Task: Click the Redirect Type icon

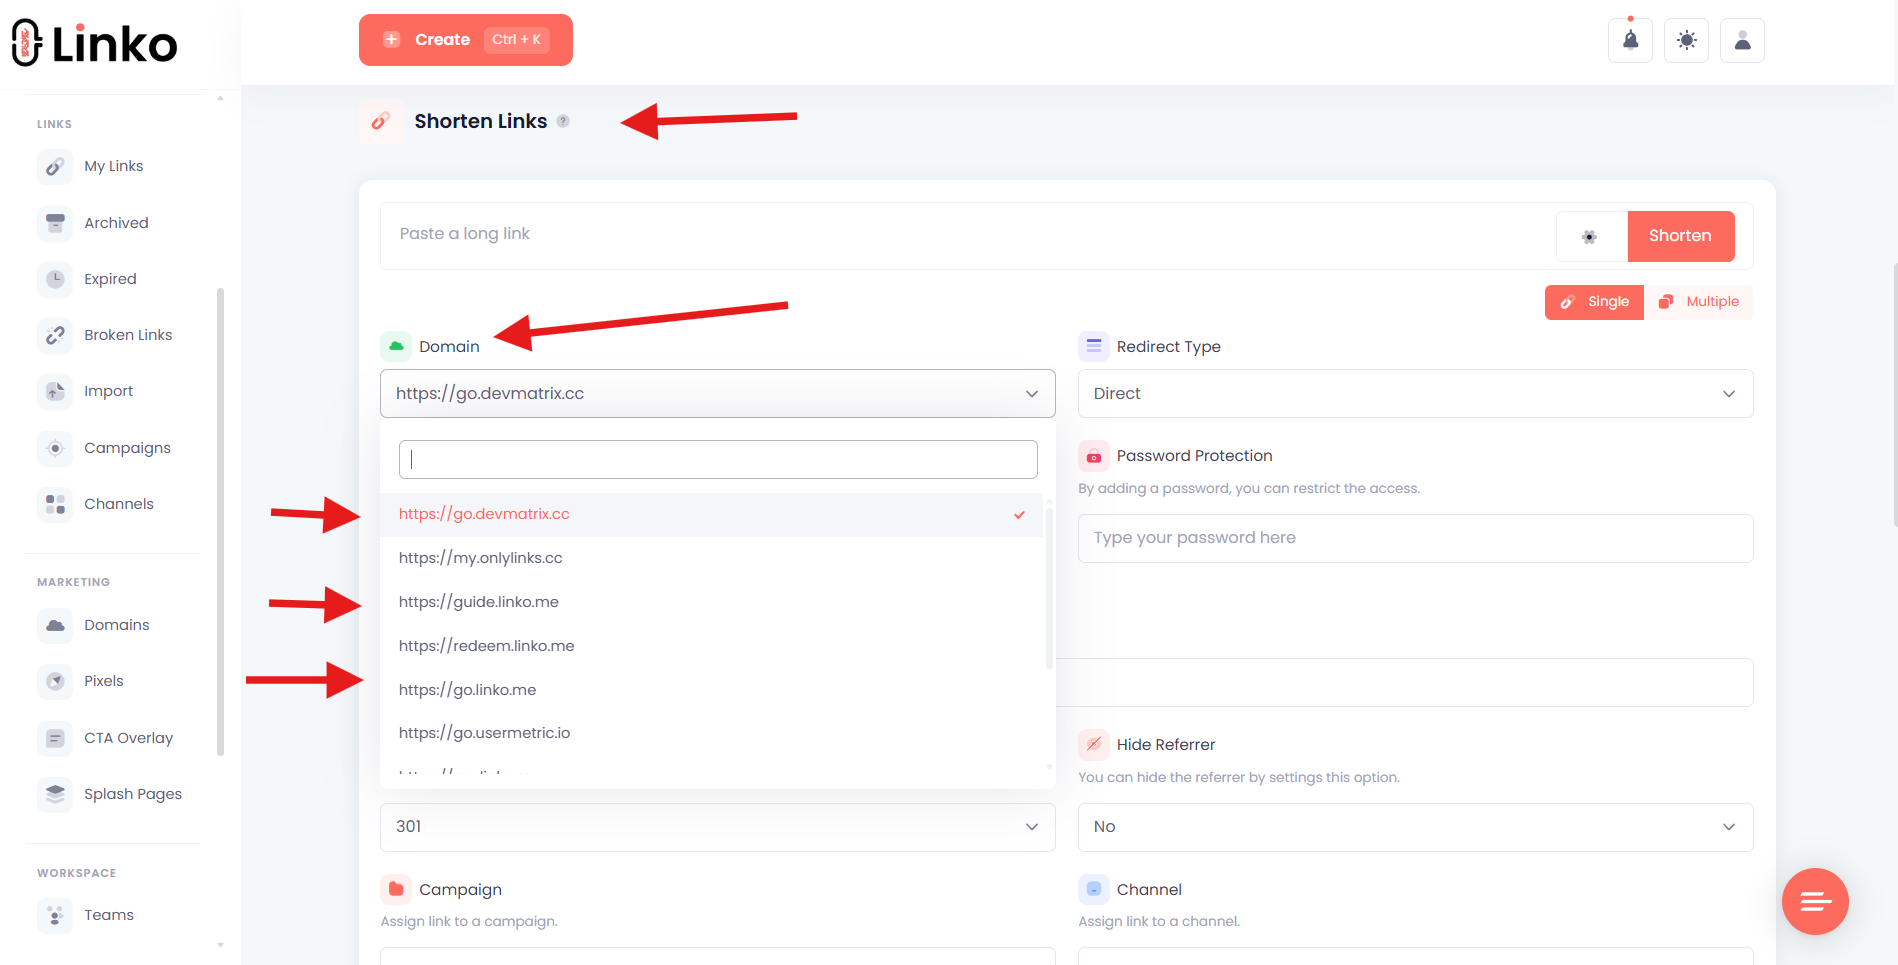Action: (x=1094, y=346)
